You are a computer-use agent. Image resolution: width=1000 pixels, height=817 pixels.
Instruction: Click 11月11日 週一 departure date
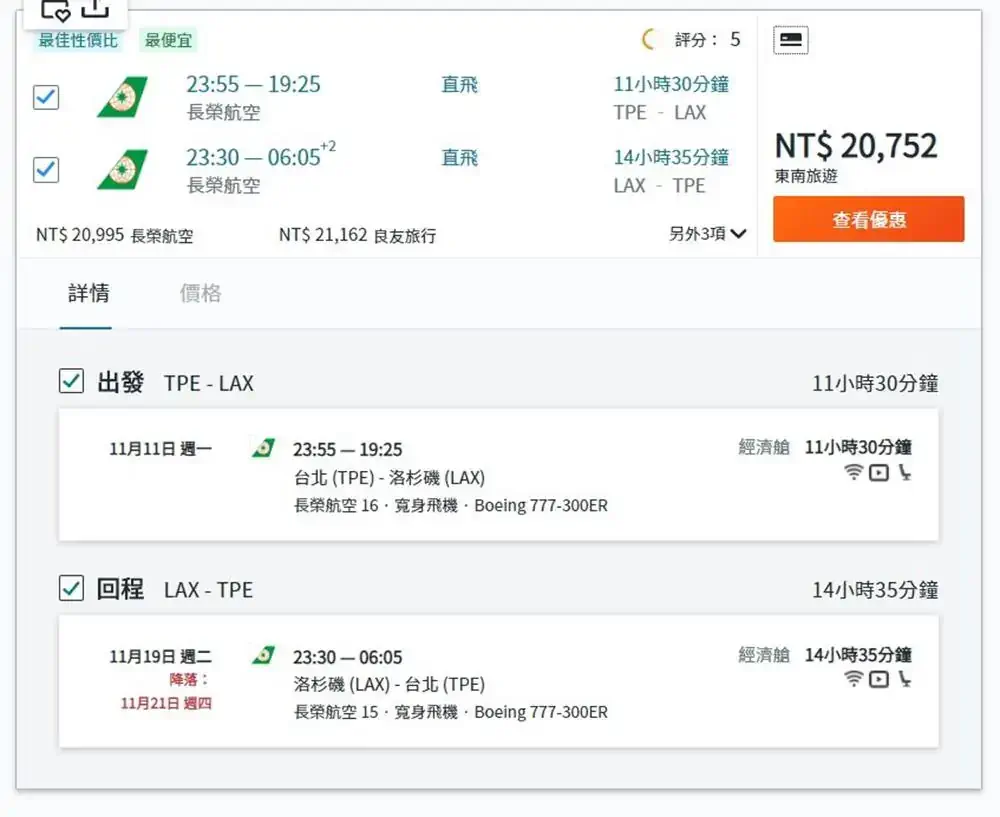point(160,449)
